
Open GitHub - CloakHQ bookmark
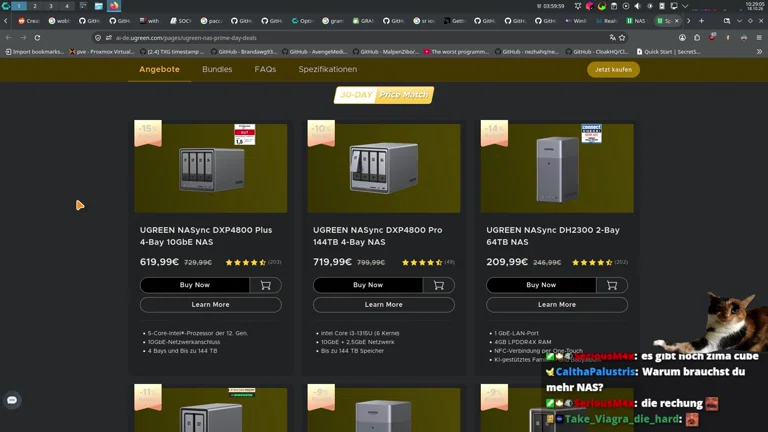(597, 51)
